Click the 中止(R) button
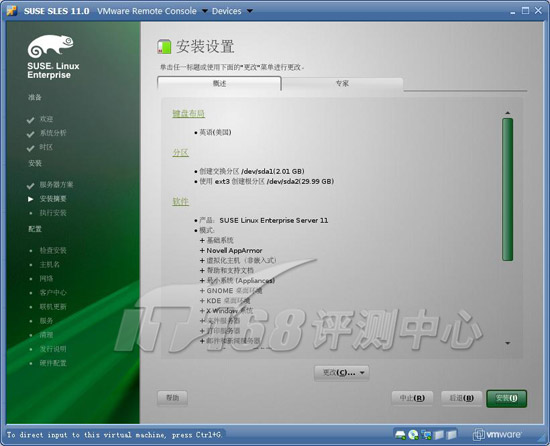This screenshot has width=550, height=446. coord(412,398)
